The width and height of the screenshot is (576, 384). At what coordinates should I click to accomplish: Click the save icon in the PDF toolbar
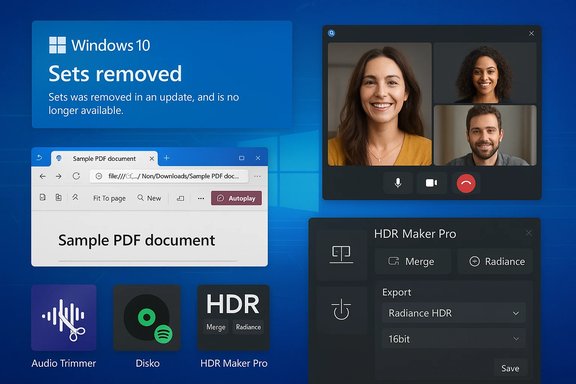(x=43, y=197)
